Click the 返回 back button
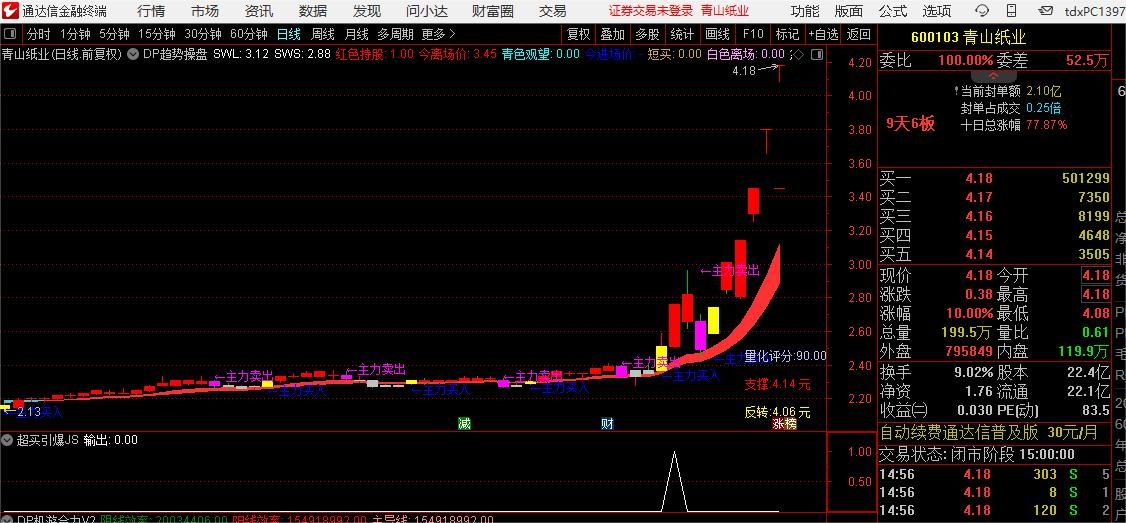The image size is (1126, 523). pos(859,34)
